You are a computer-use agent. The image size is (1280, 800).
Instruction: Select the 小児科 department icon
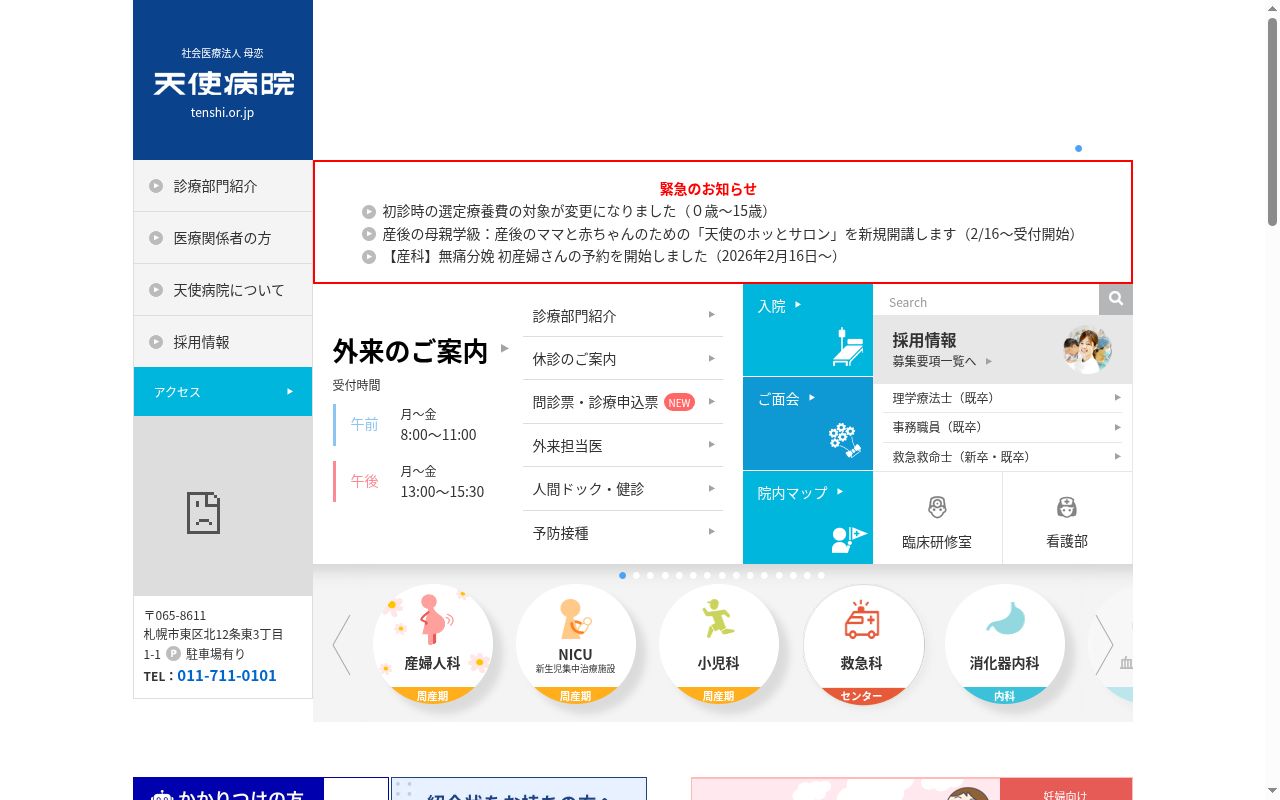719,644
